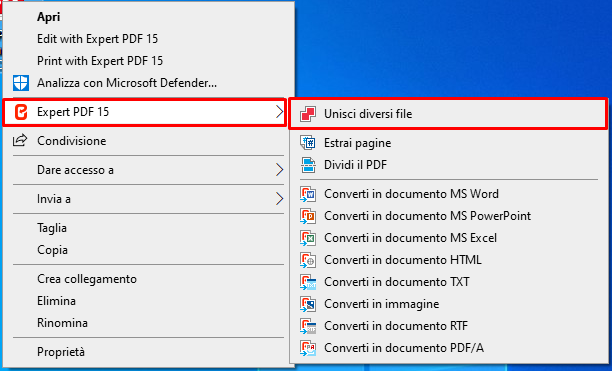Expand the Dare accesso a submenu arrow
This screenshot has height=371, width=612.
click(279, 170)
